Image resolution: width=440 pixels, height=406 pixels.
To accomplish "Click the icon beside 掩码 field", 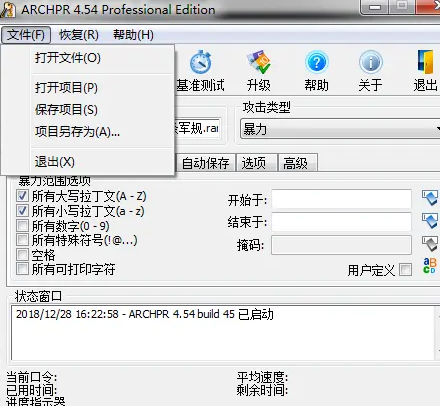I will pyautogui.click(x=429, y=244).
